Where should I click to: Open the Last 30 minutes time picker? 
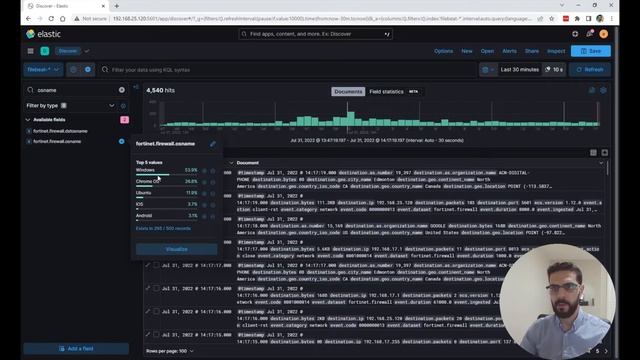pyautogui.click(x=520, y=70)
